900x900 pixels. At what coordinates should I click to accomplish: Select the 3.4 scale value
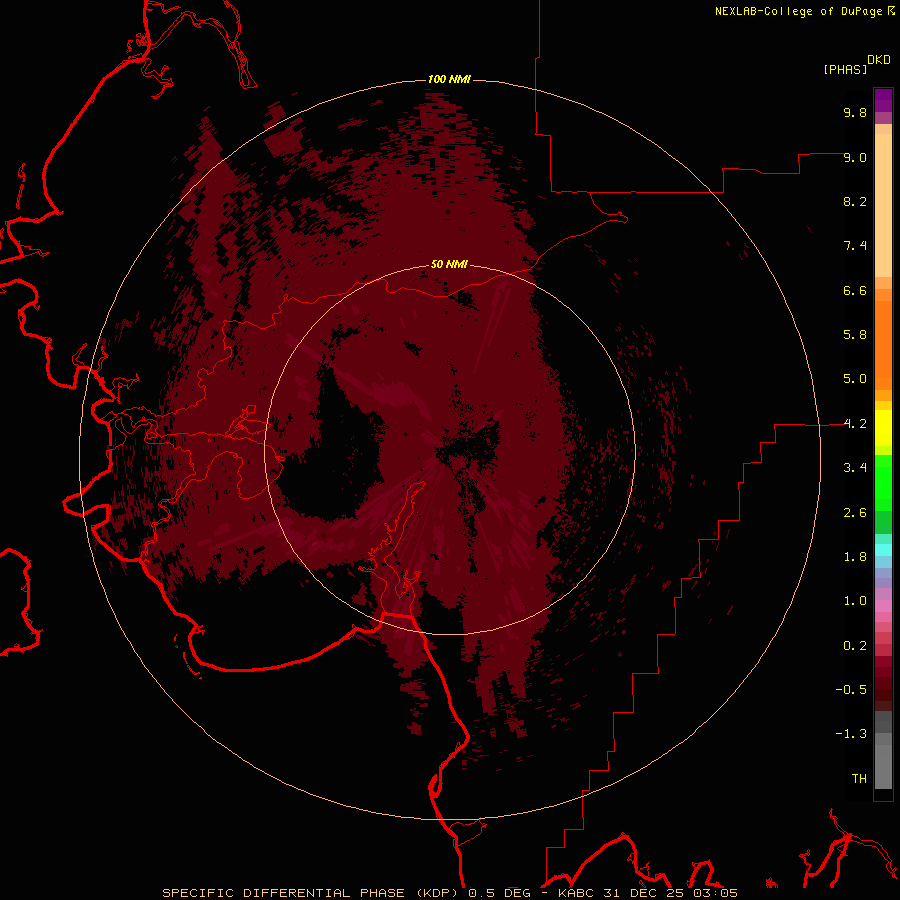click(x=855, y=468)
